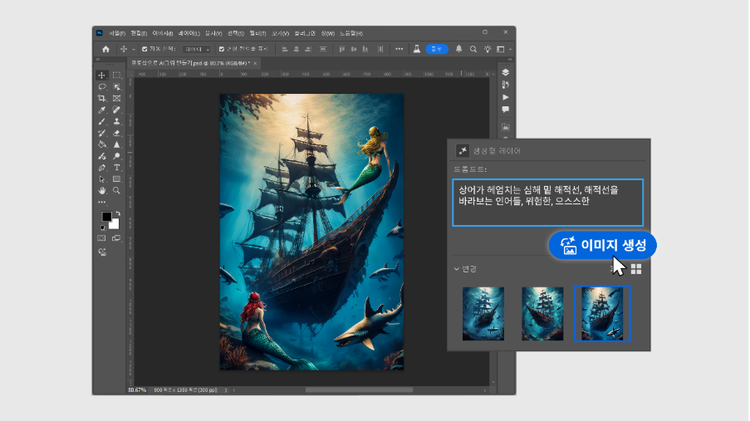
Task: Switch to the AI그림 만들기.psd document tab
Action: 190,63
